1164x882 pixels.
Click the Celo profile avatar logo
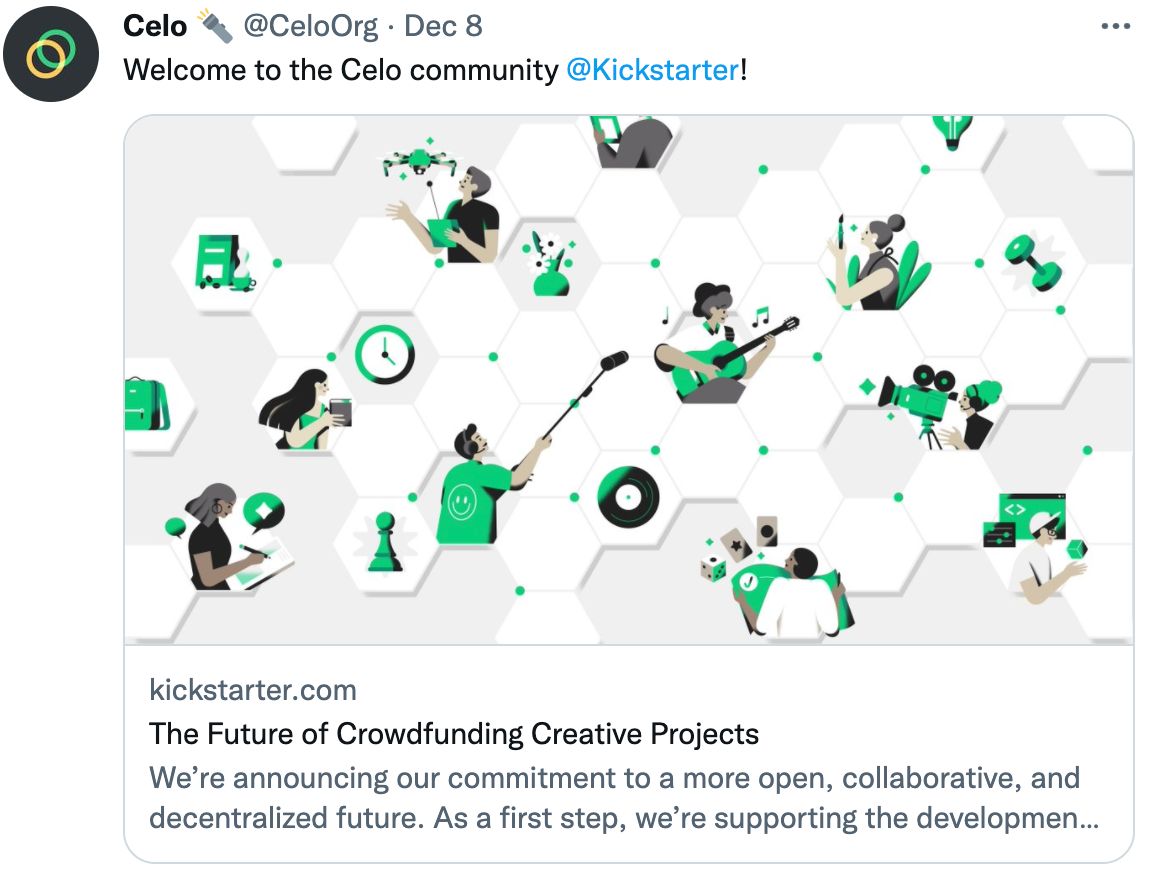click(x=51, y=53)
